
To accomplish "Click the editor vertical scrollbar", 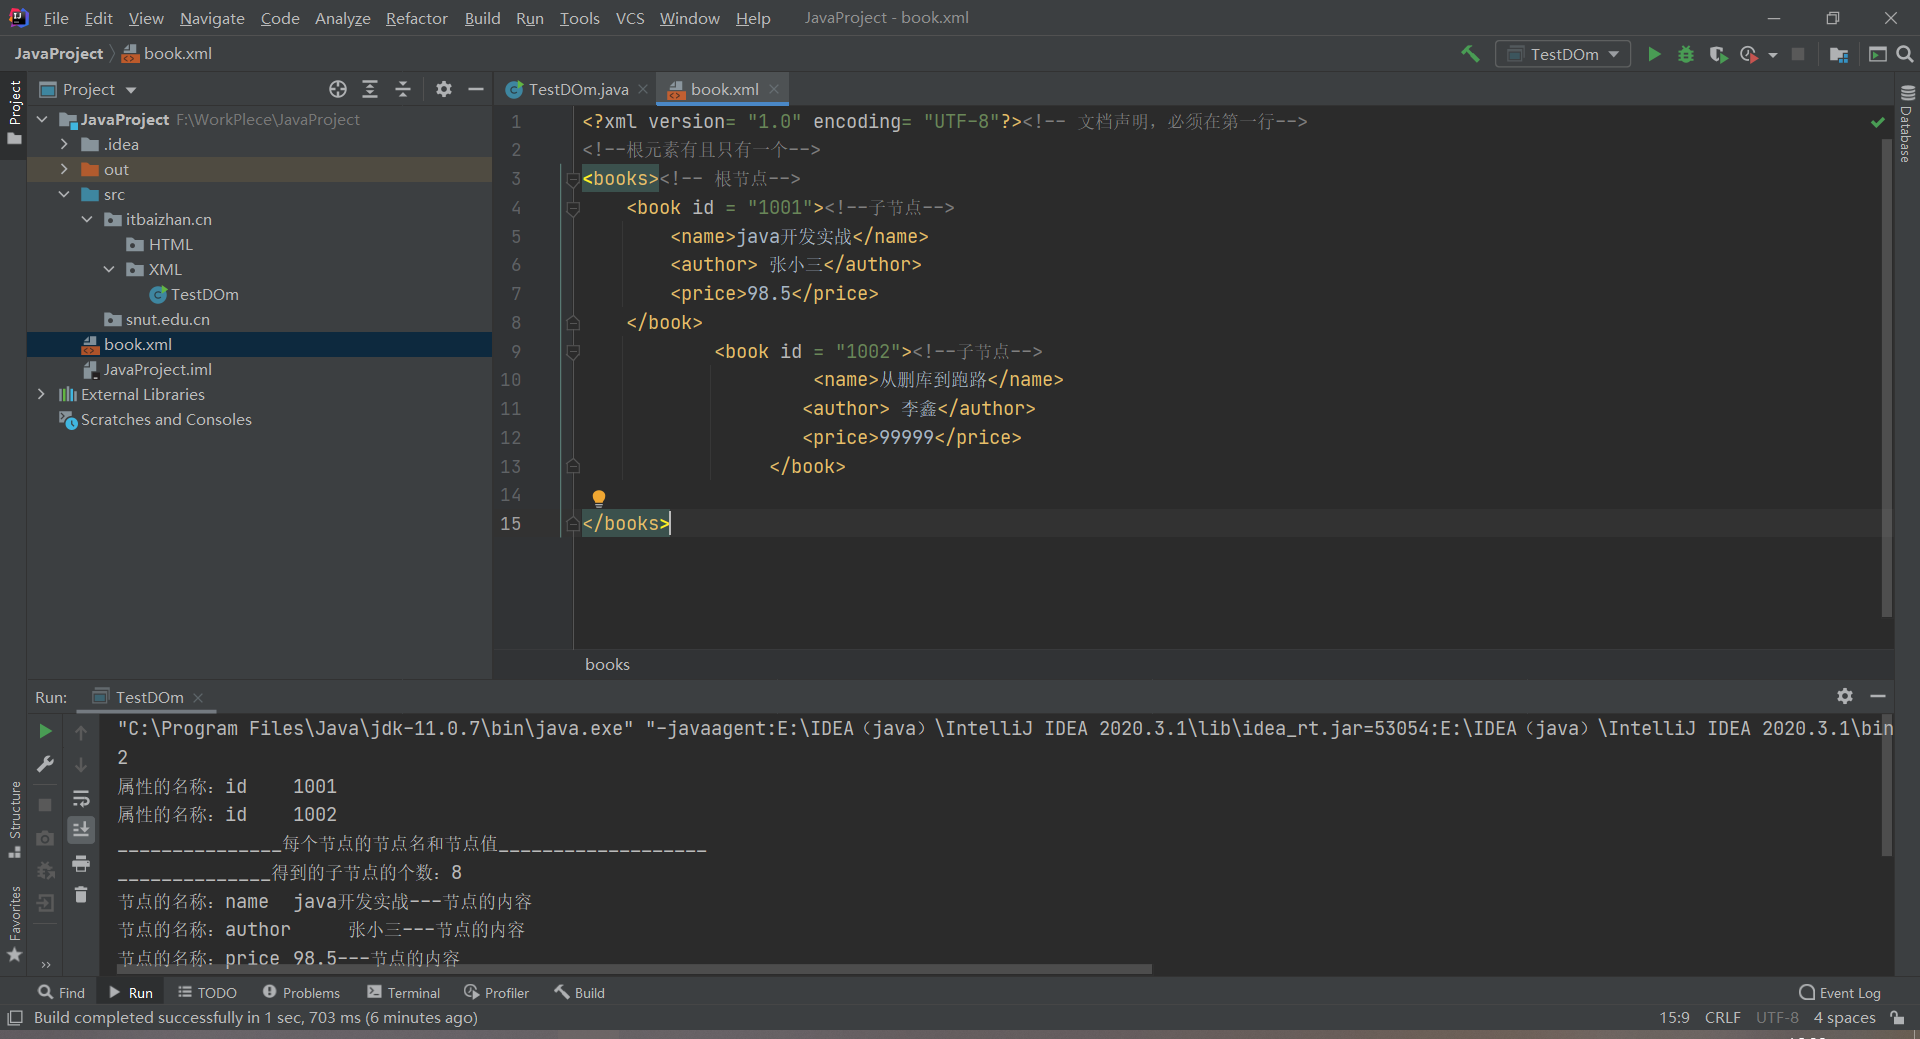I will 1887,378.
